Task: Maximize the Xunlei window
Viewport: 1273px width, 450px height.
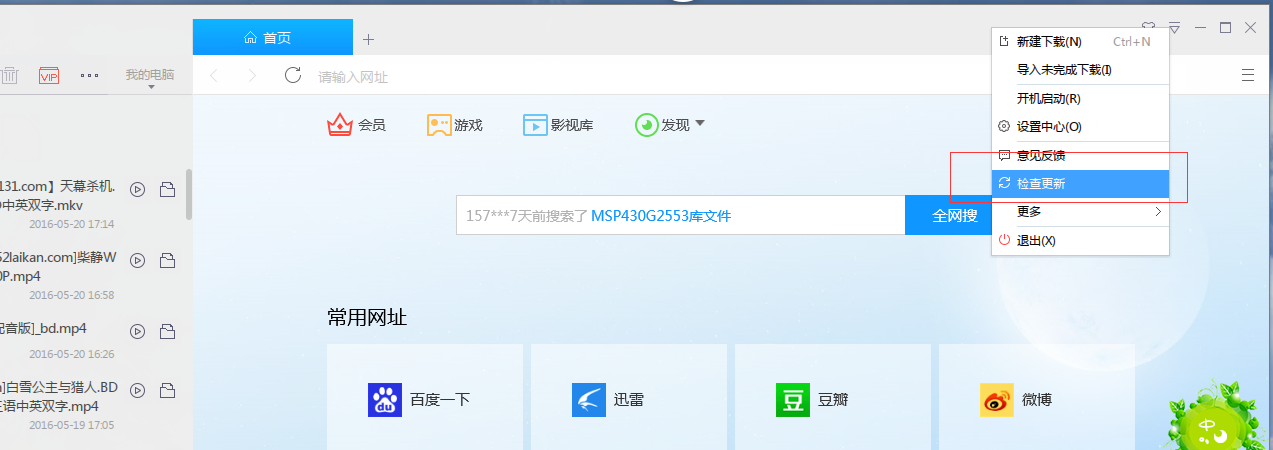Action: pyautogui.click(x=1225, y=28)
